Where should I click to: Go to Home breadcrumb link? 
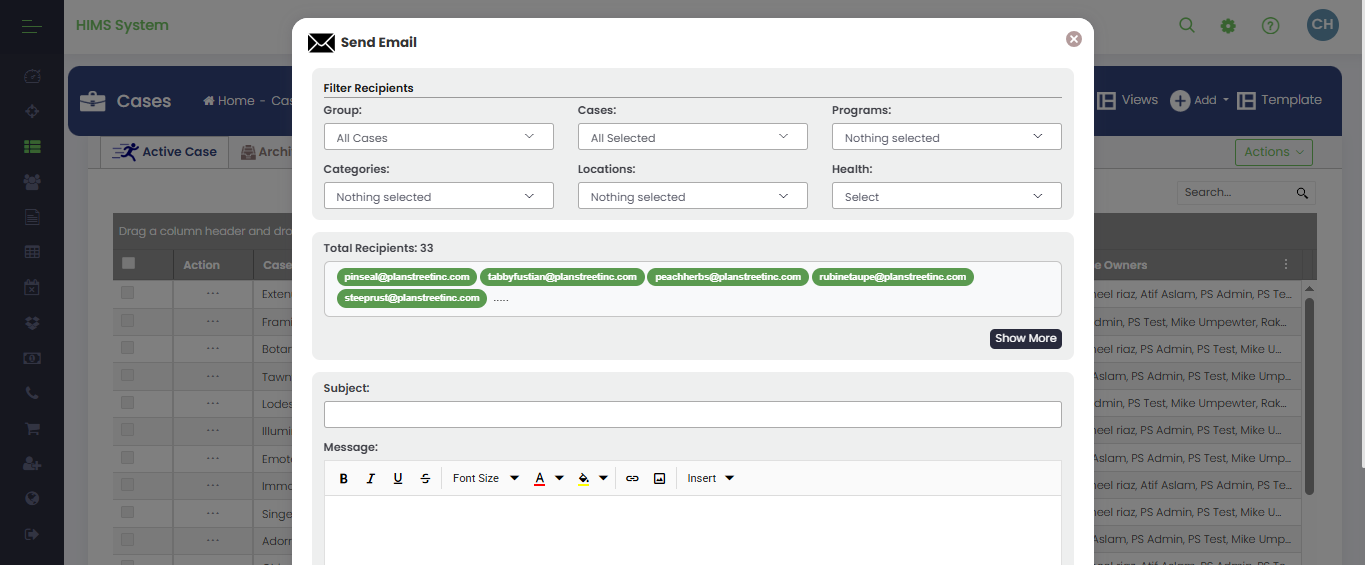coord(229,101)
